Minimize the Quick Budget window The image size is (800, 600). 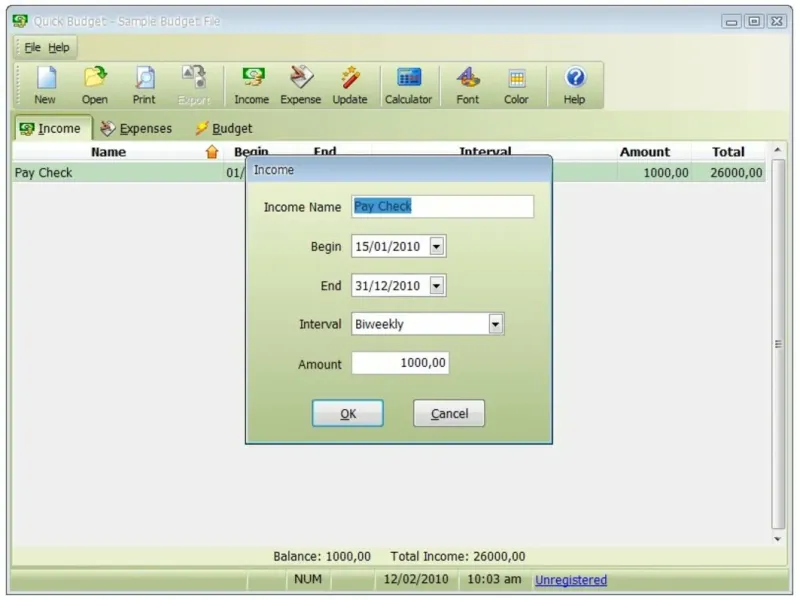tap(731, 21)
